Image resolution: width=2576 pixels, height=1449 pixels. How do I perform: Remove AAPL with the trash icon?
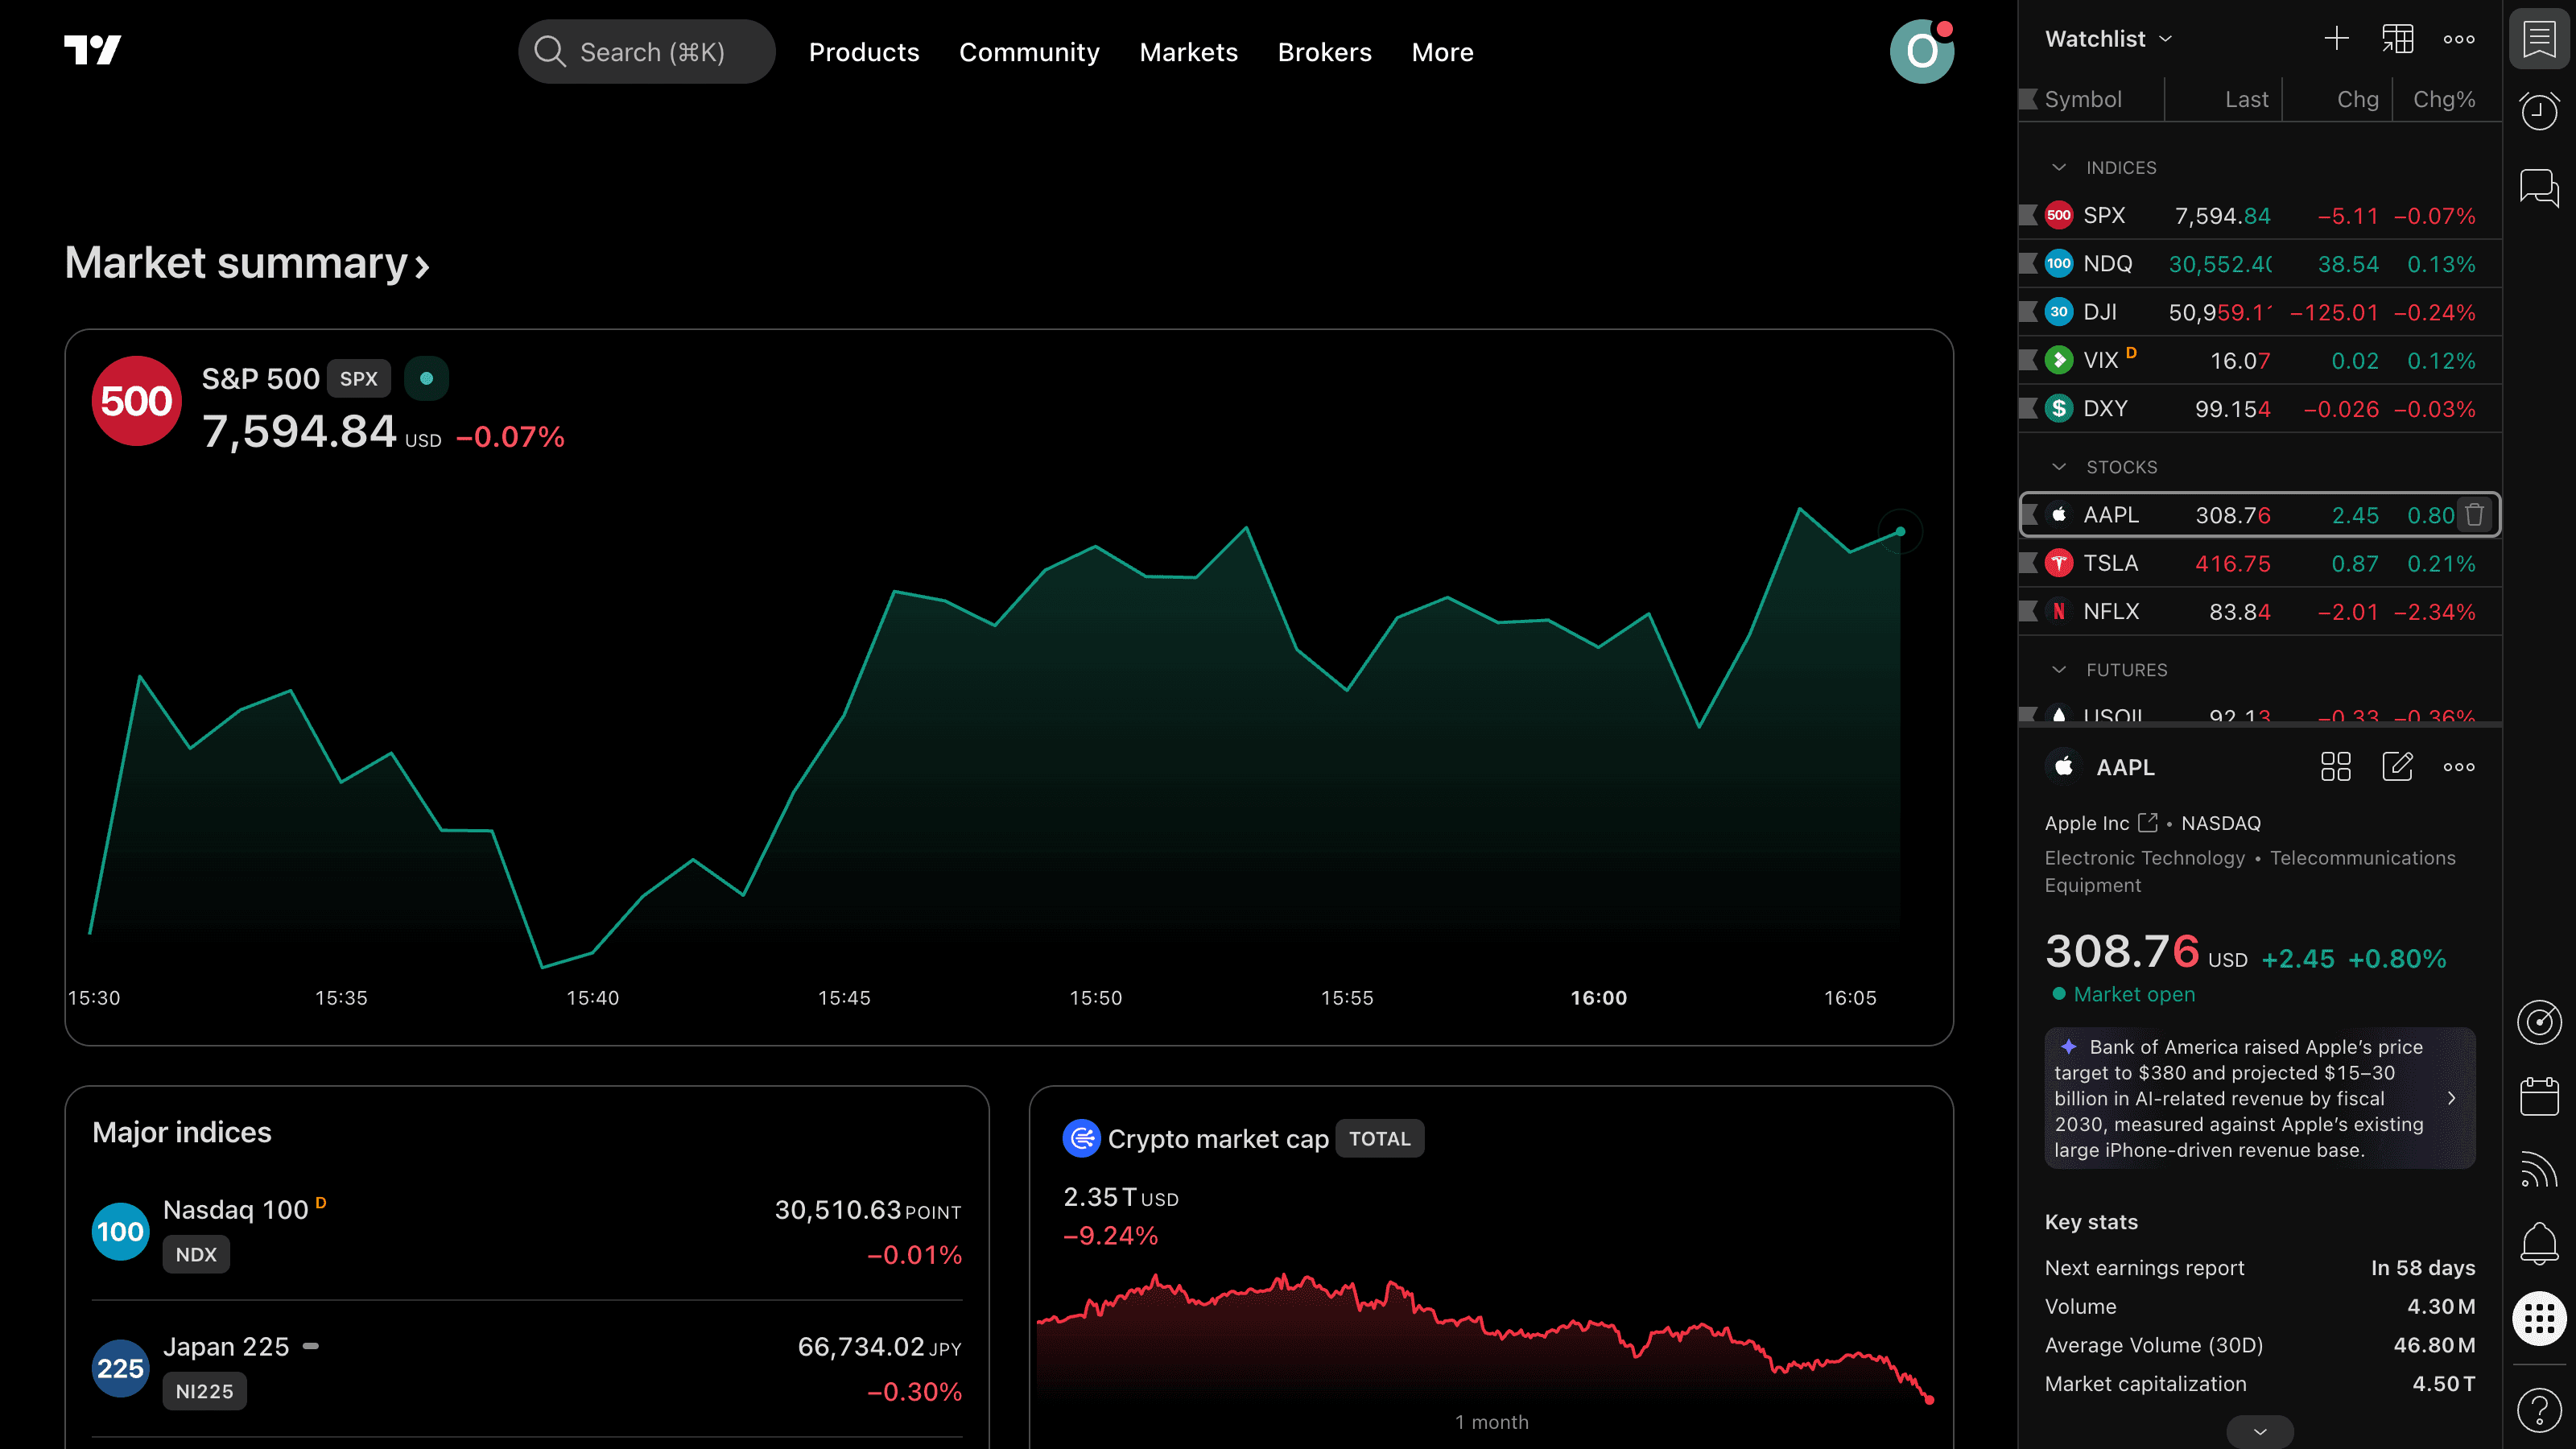tap(2475, 515)
